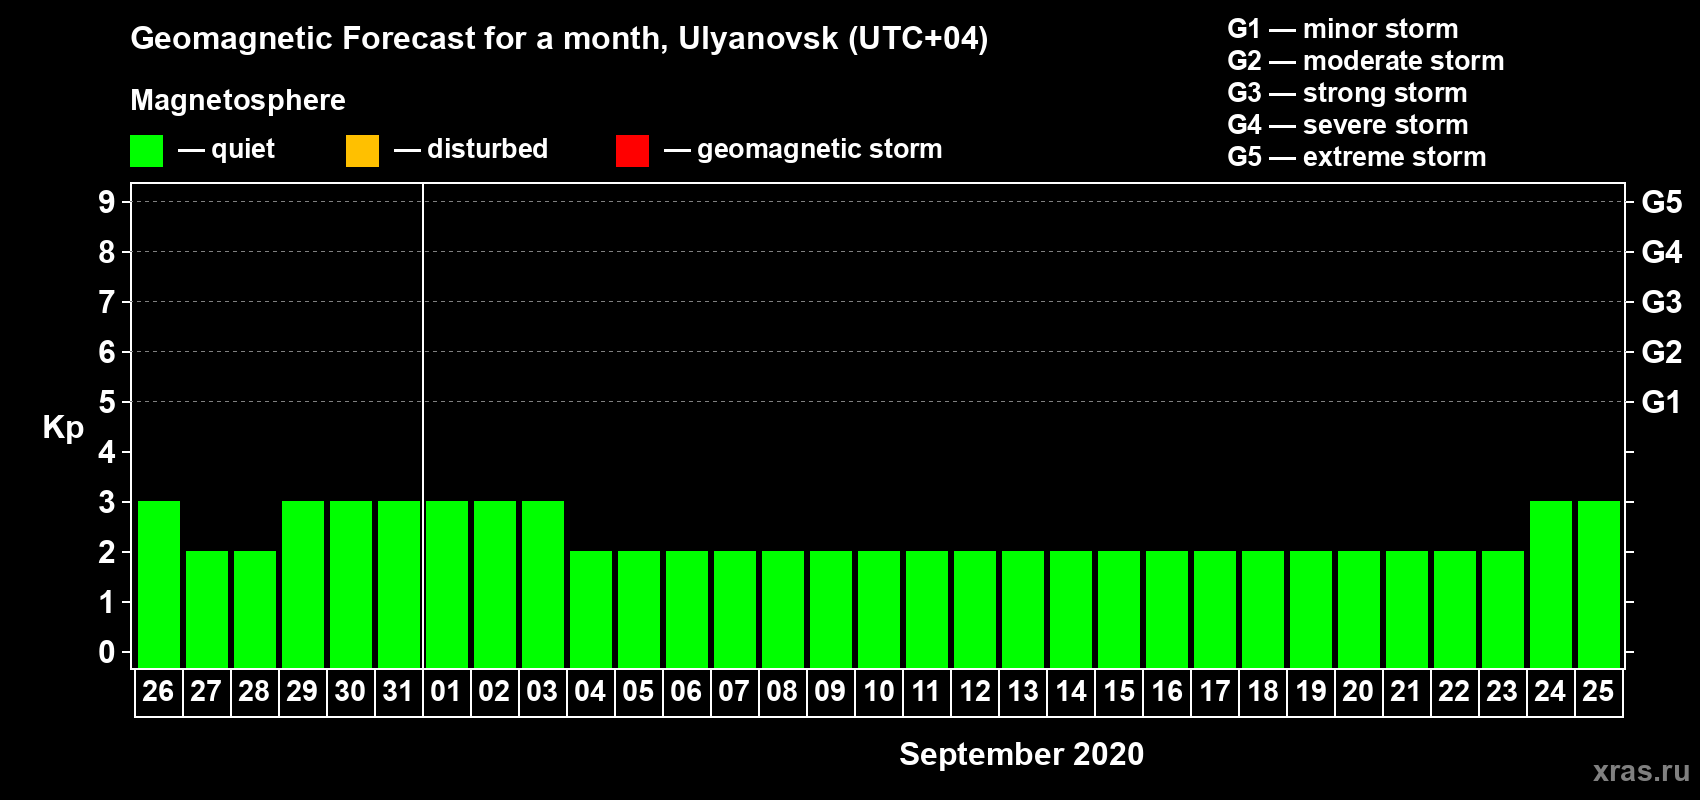
Task: Click the G2 label on right axis
Action: pos(1661,352)
